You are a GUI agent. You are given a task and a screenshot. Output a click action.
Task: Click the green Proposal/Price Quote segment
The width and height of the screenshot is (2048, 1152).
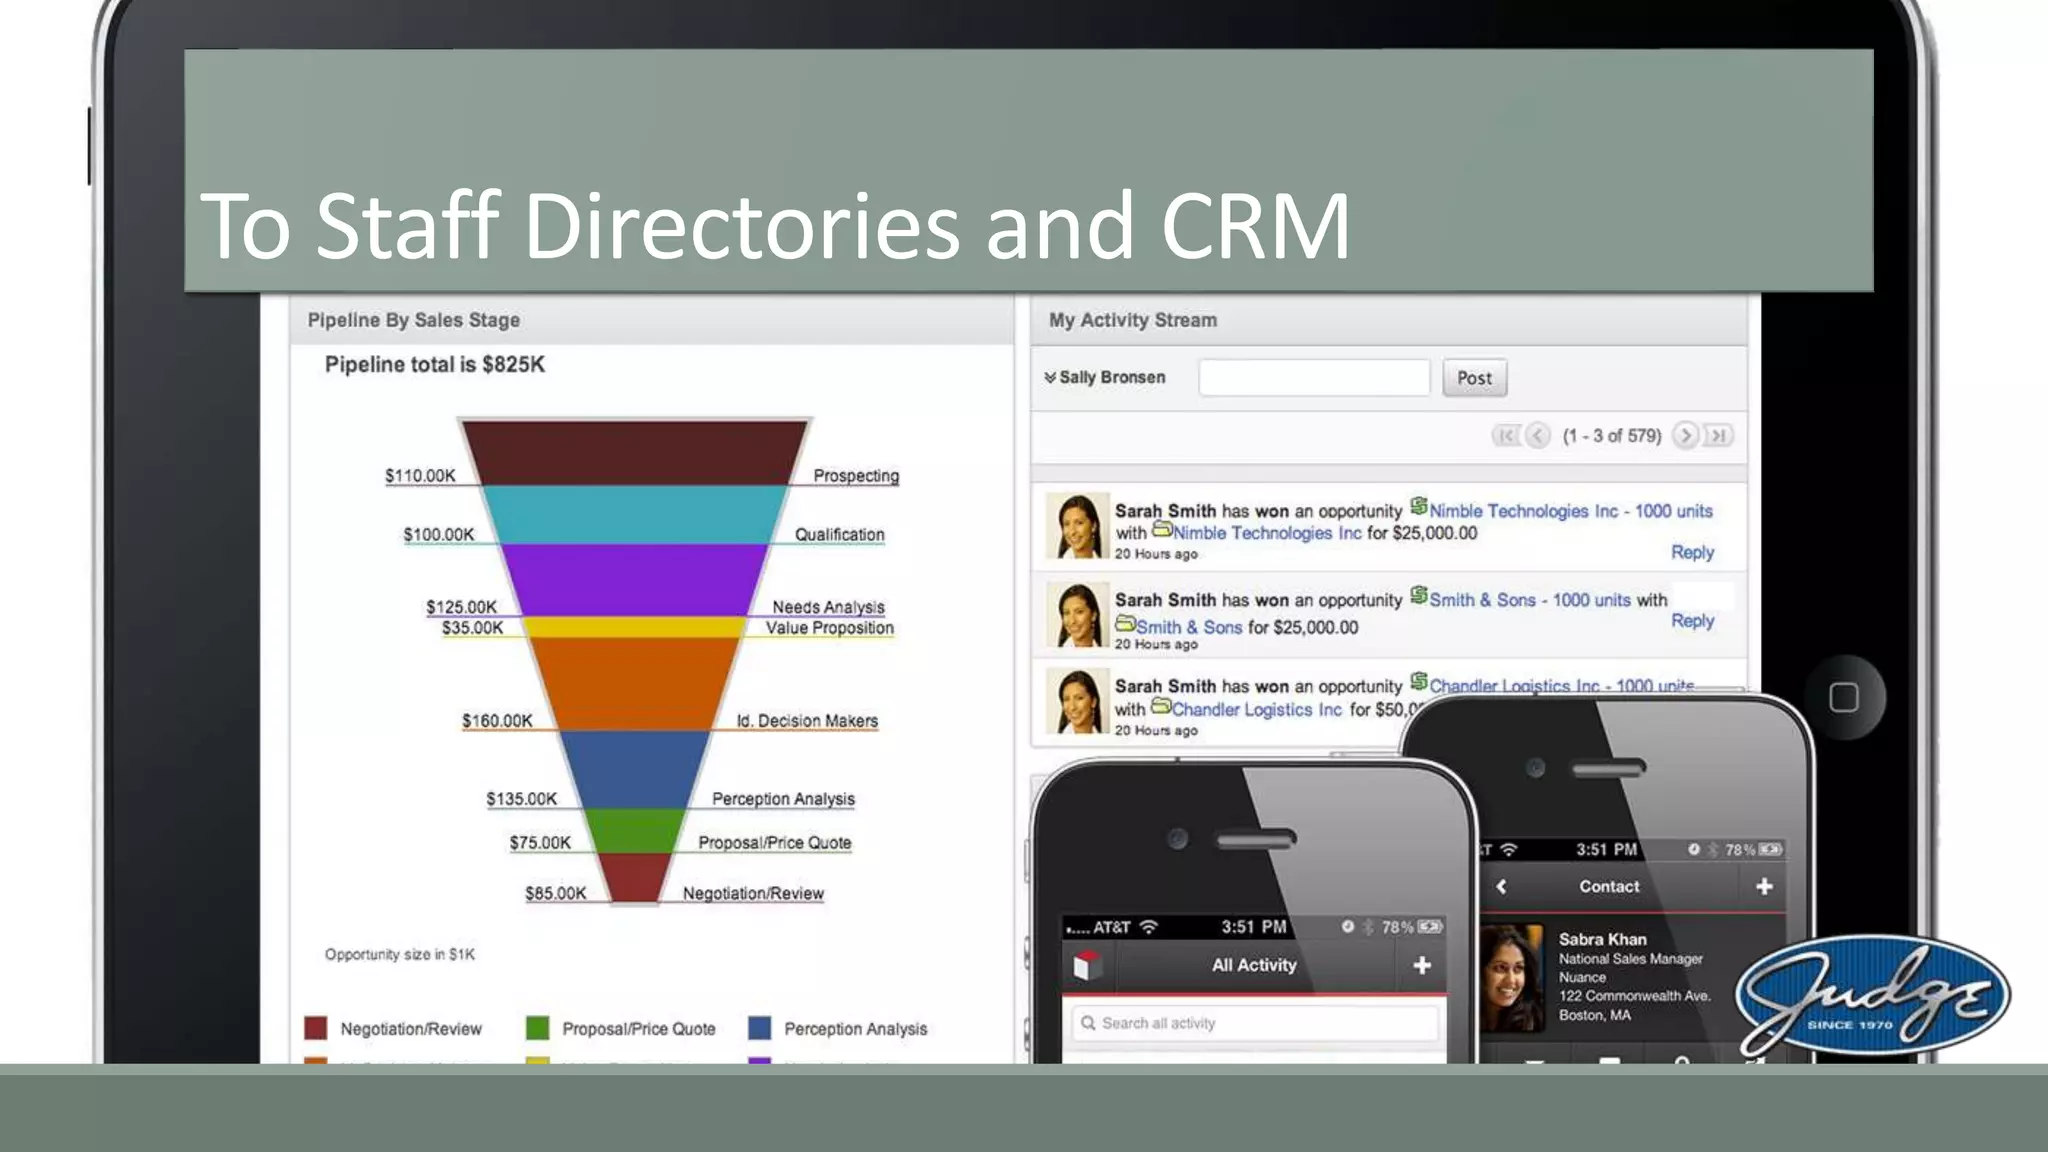point(634,831)
